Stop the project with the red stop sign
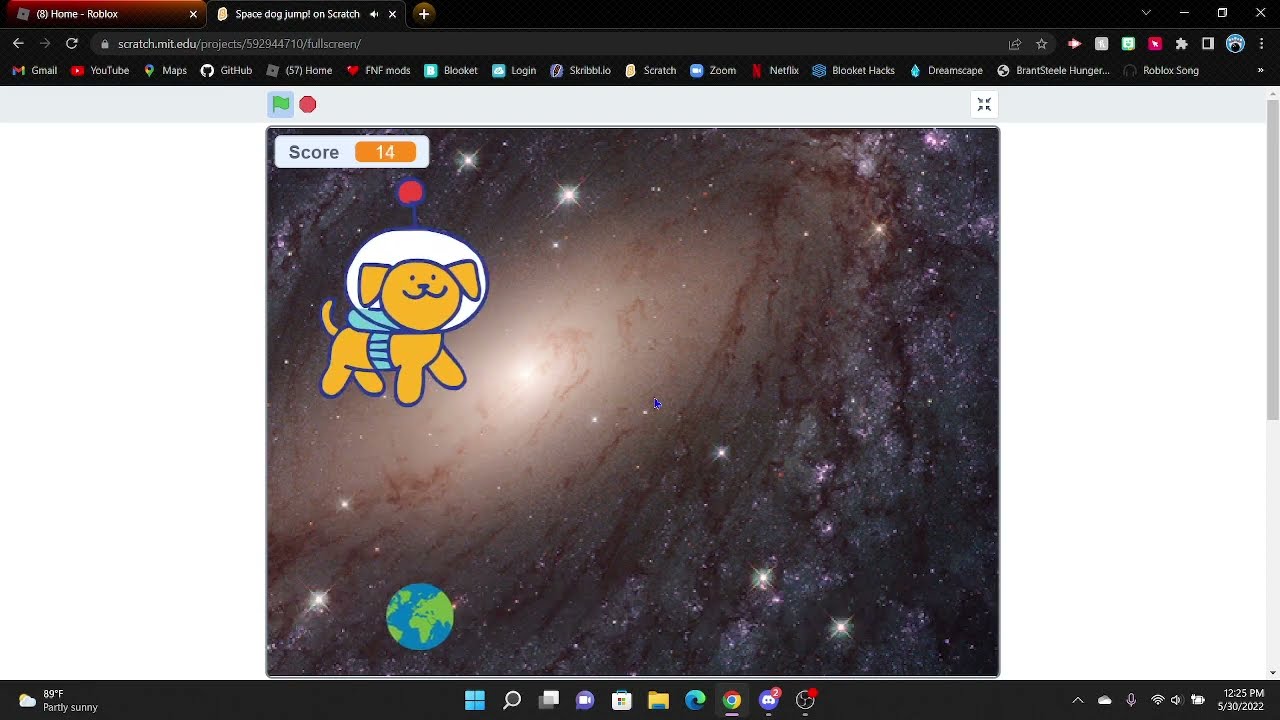 [308, 104]
